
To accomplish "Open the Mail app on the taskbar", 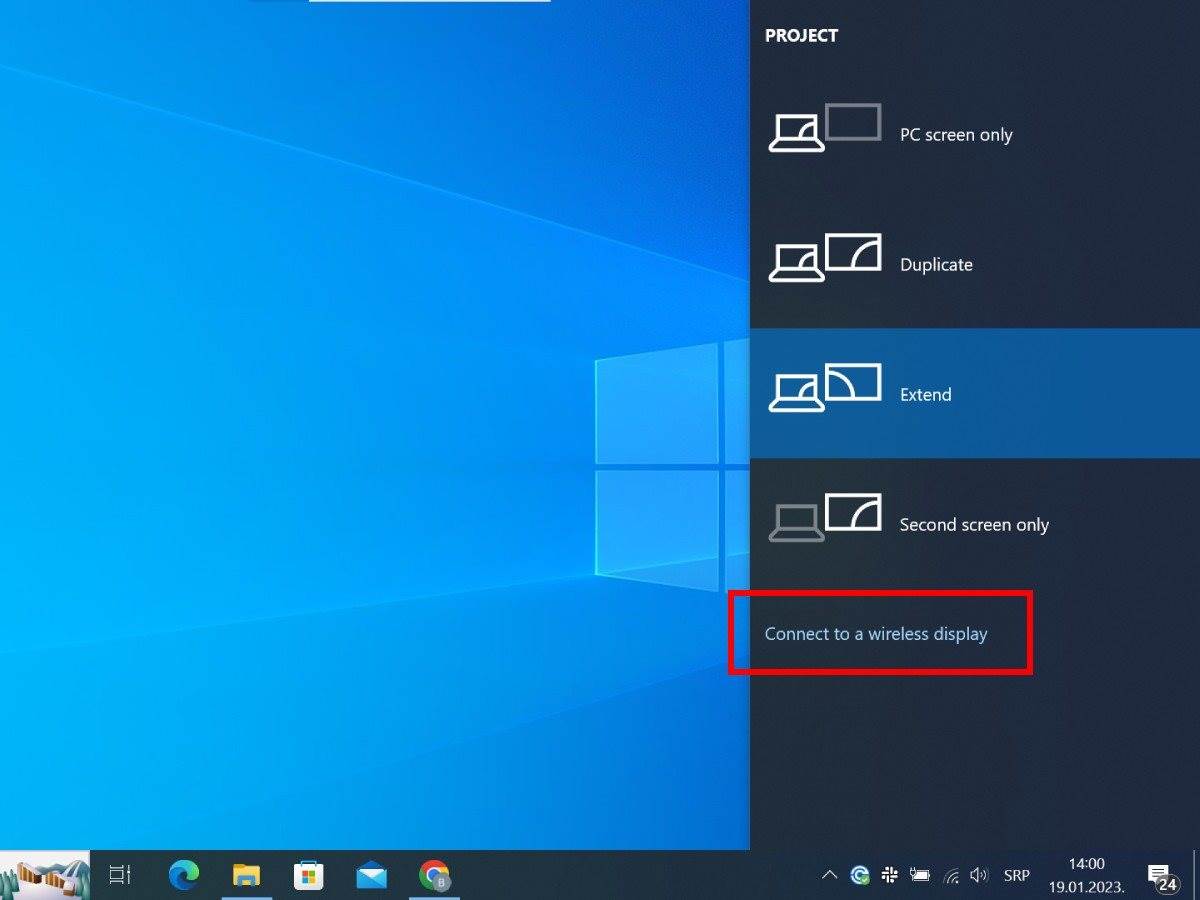I will point(371,875).
